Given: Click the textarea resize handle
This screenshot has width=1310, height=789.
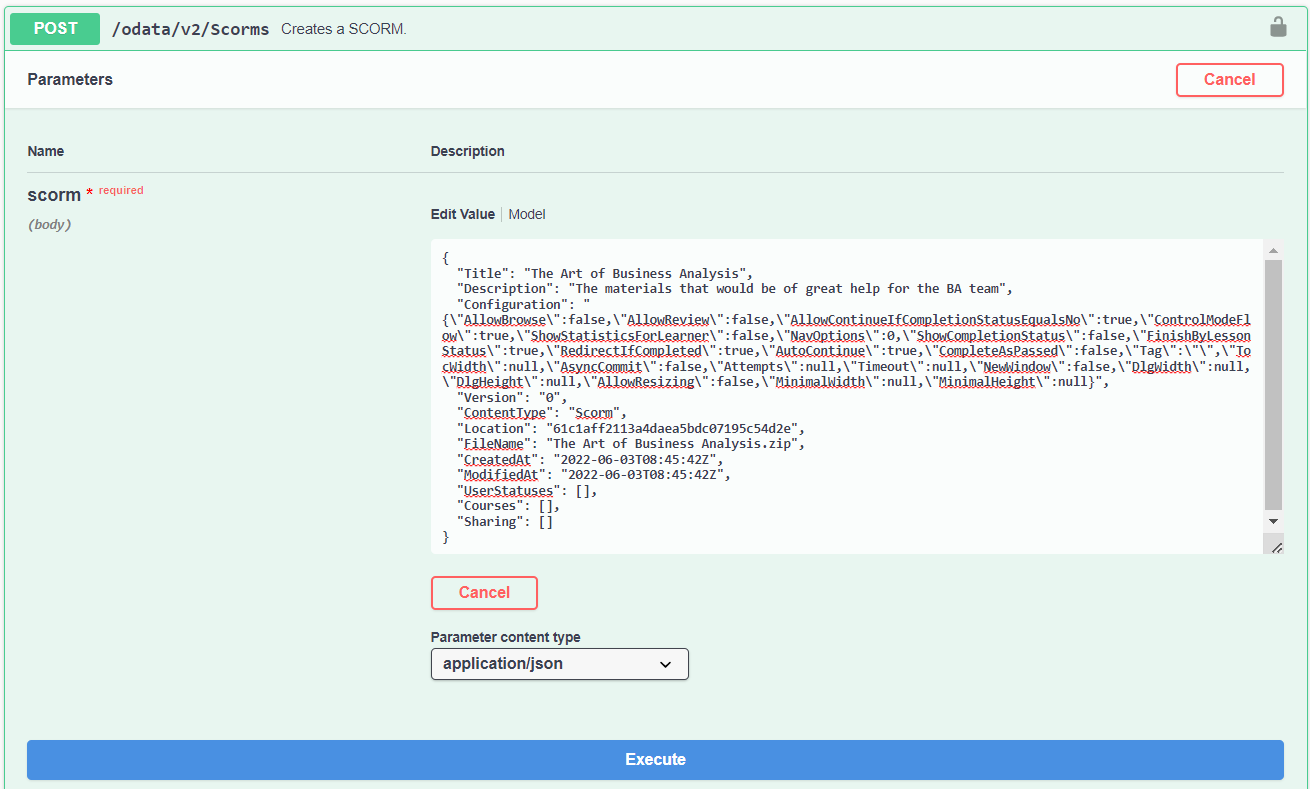Looking at the screenshot, I should click(x=1274, y=545).
